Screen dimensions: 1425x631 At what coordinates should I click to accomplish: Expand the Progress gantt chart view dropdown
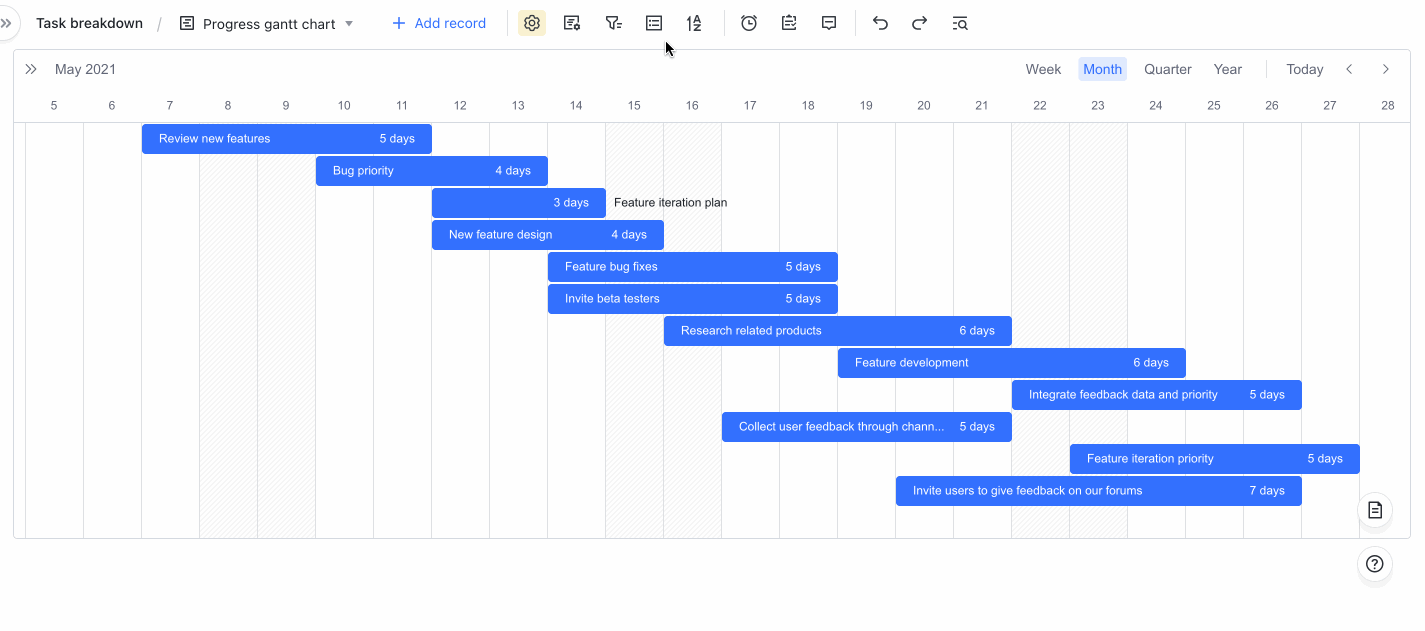pyautogui.click(x=349, y=23)
